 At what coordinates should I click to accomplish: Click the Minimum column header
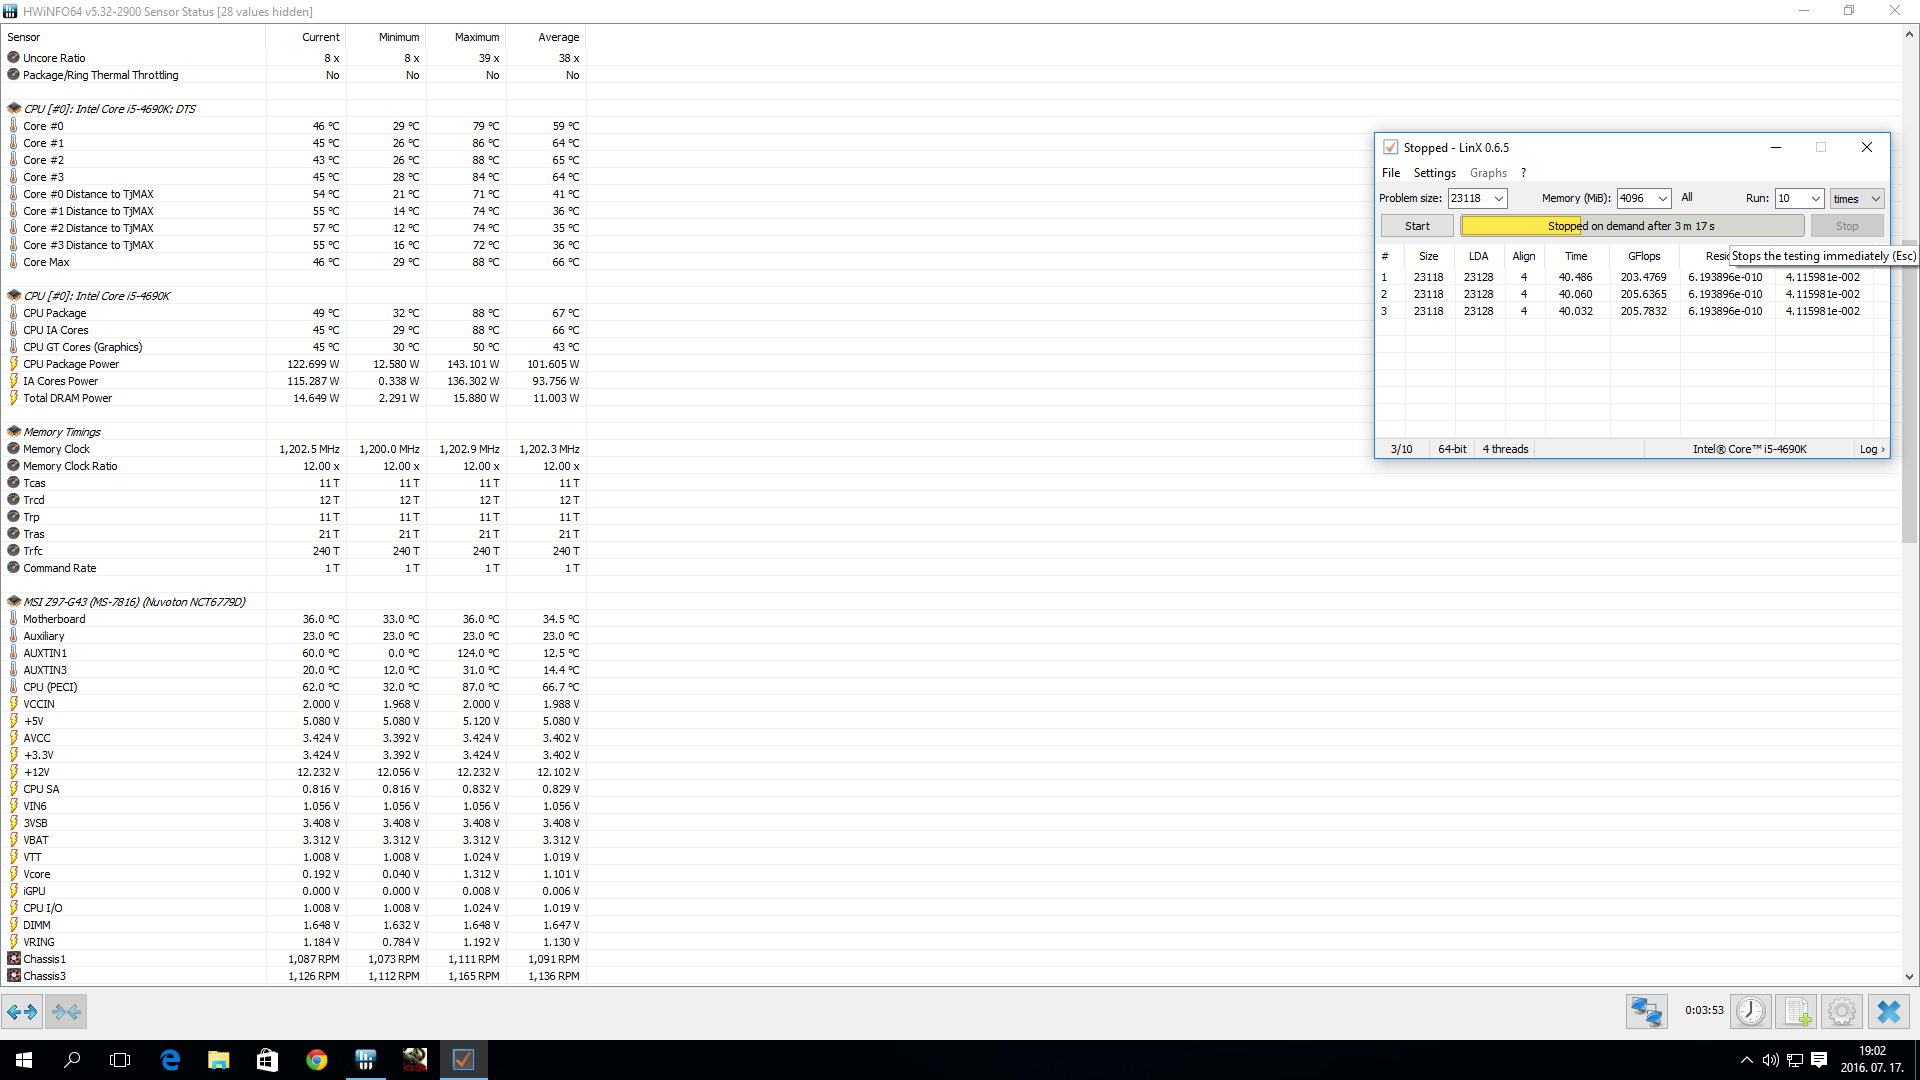tap(386, 37)
